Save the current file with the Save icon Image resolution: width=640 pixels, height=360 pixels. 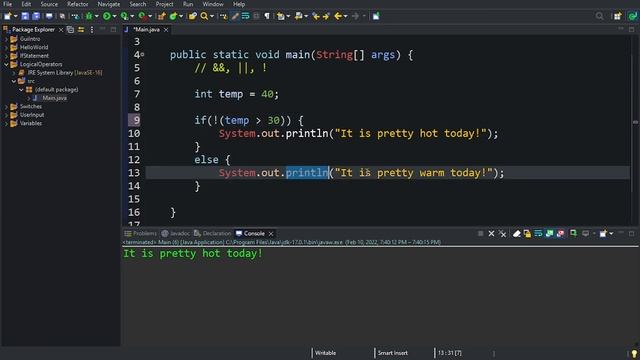pyautogui.click(x=25, y=16)
